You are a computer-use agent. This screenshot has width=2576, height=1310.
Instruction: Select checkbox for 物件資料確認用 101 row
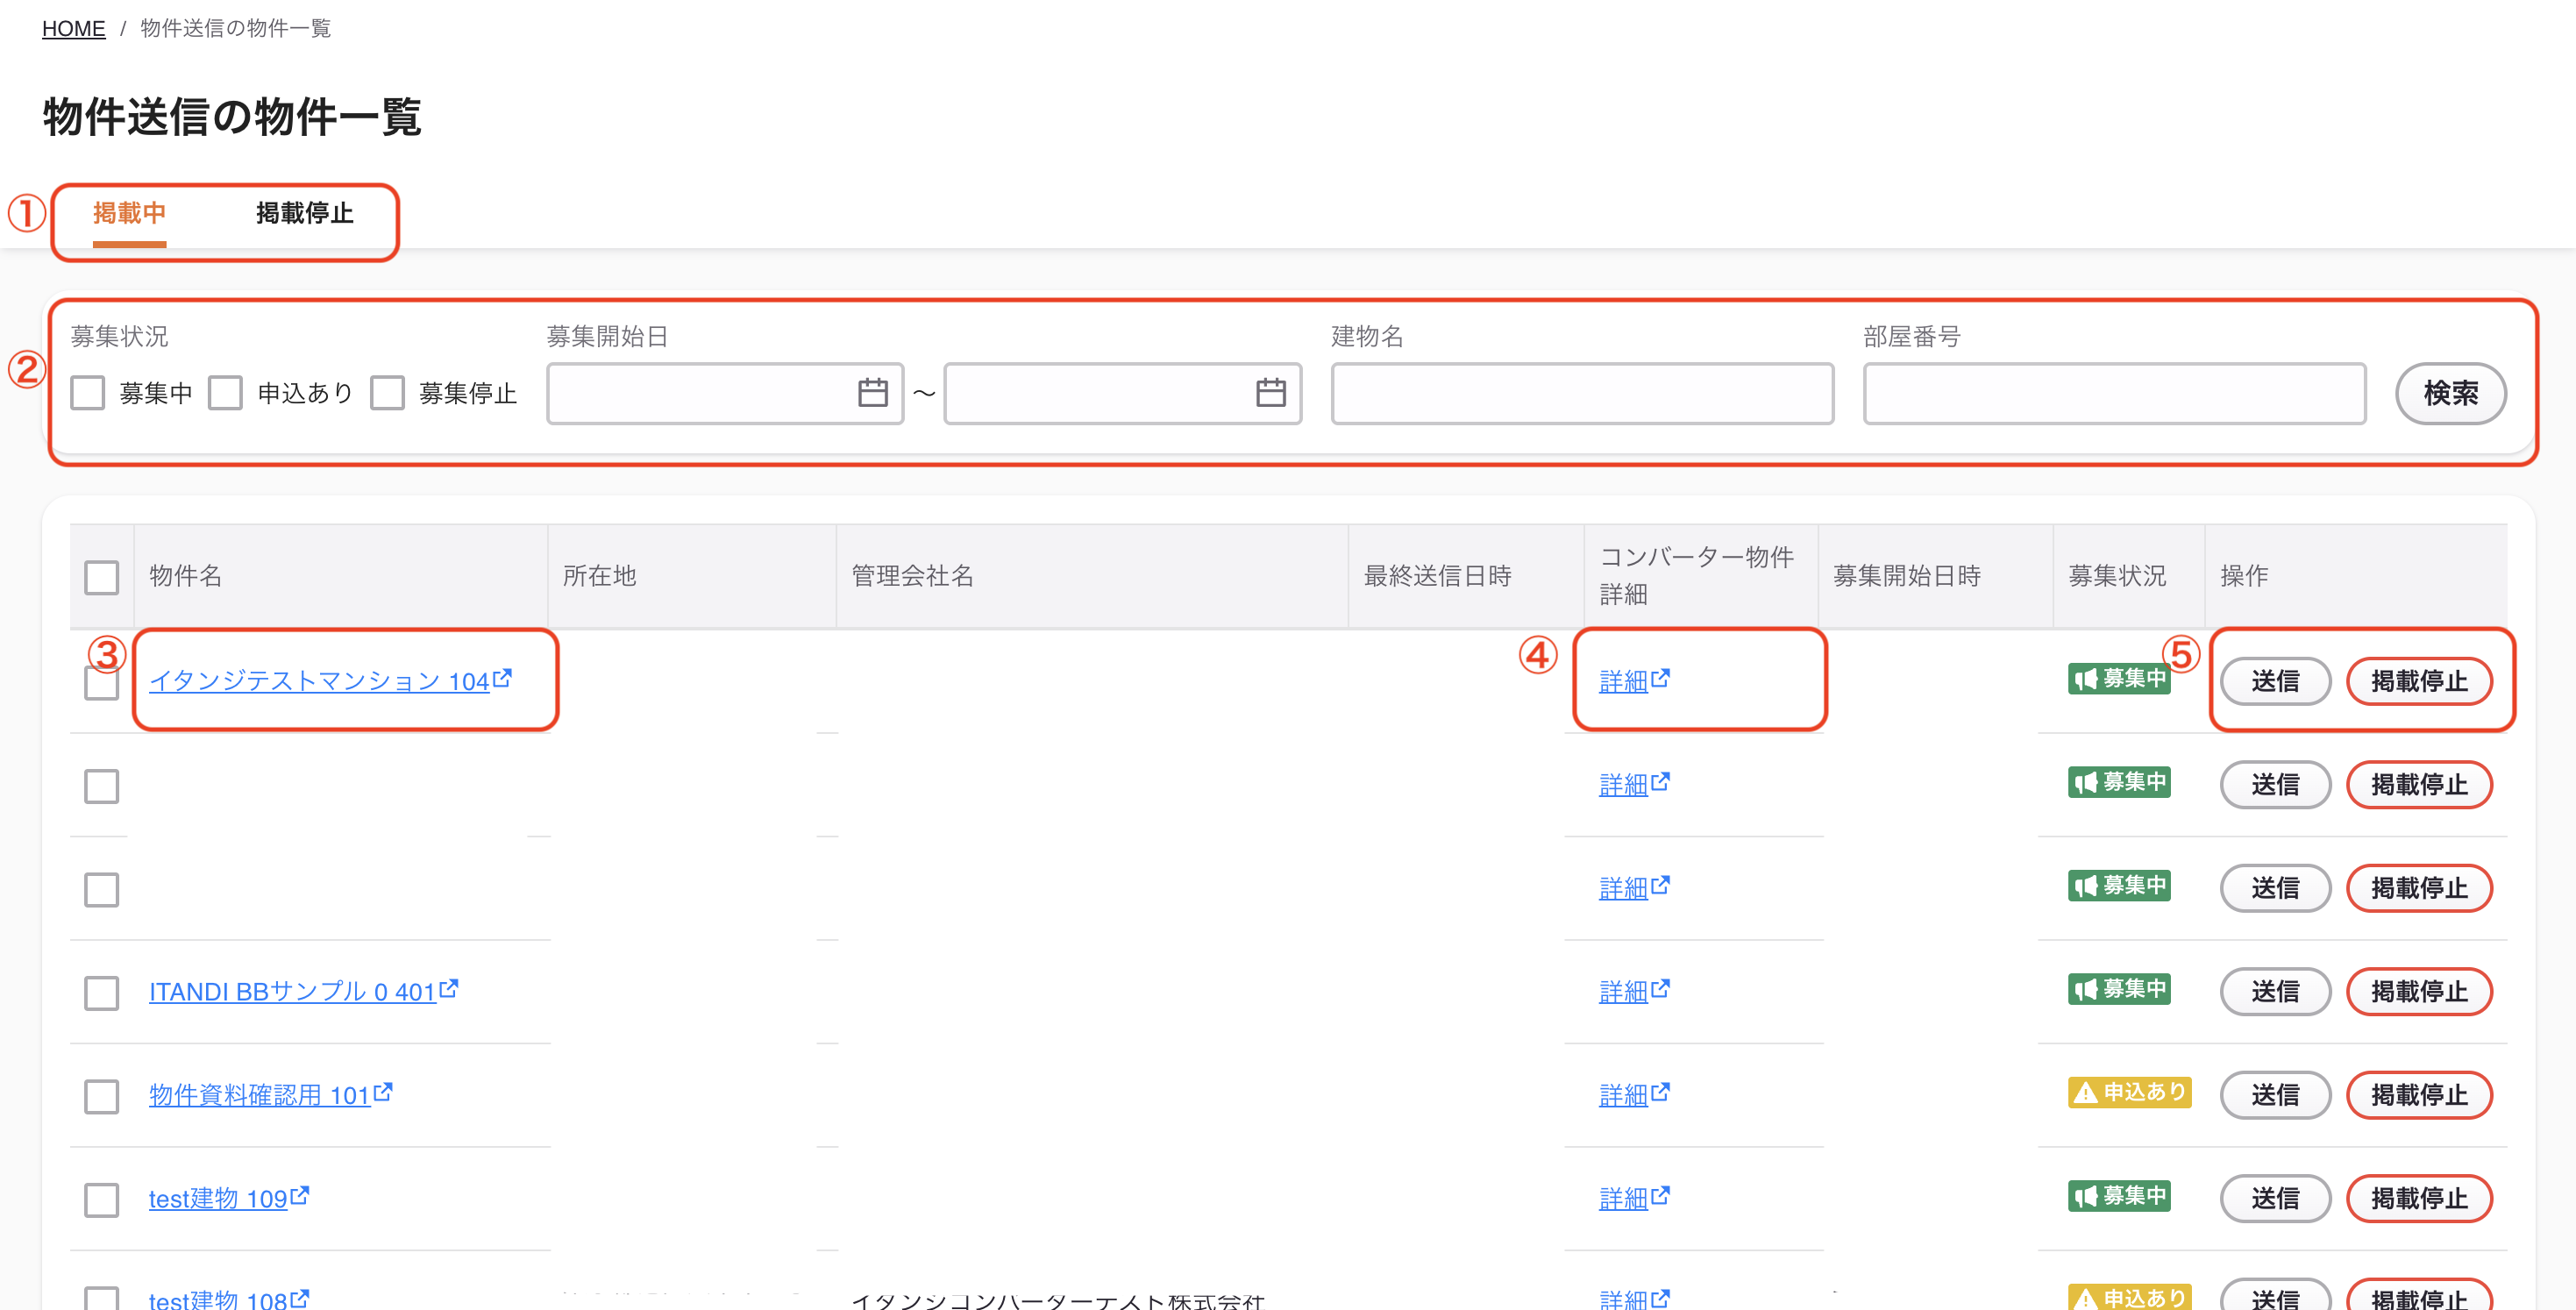pos(102,1096)
